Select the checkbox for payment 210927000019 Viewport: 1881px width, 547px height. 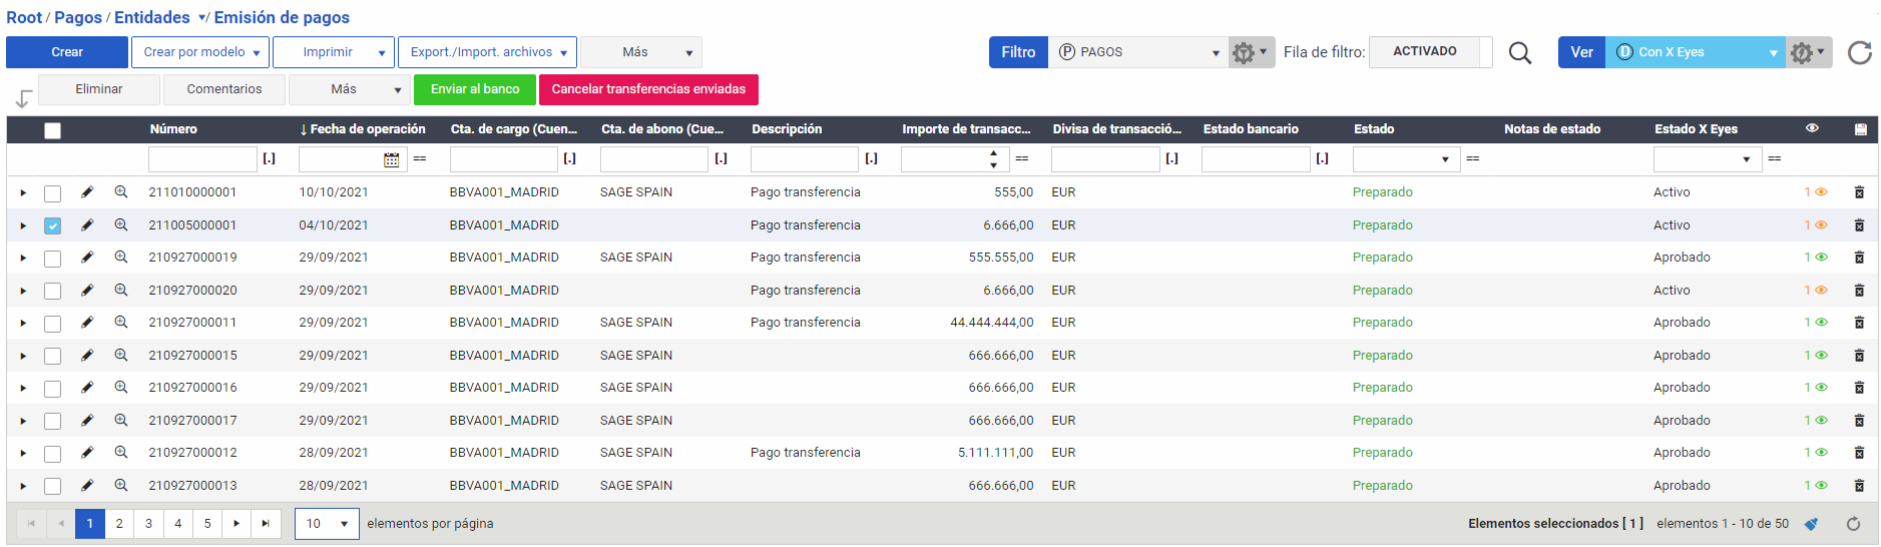coord(53,258)
